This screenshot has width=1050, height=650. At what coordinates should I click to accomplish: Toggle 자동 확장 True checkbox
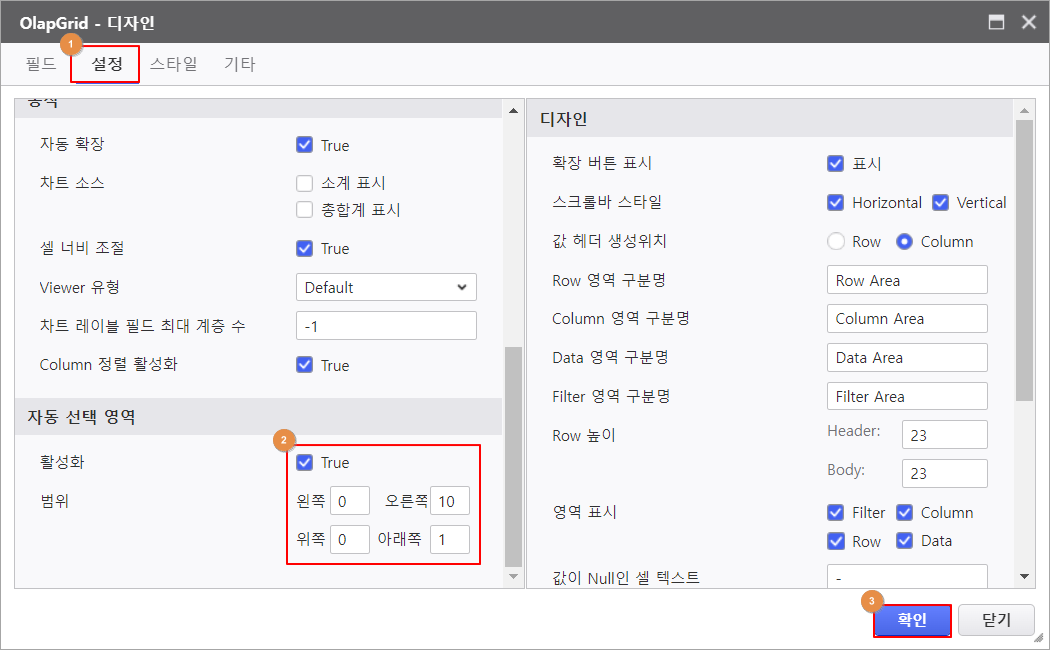point(305,145)
